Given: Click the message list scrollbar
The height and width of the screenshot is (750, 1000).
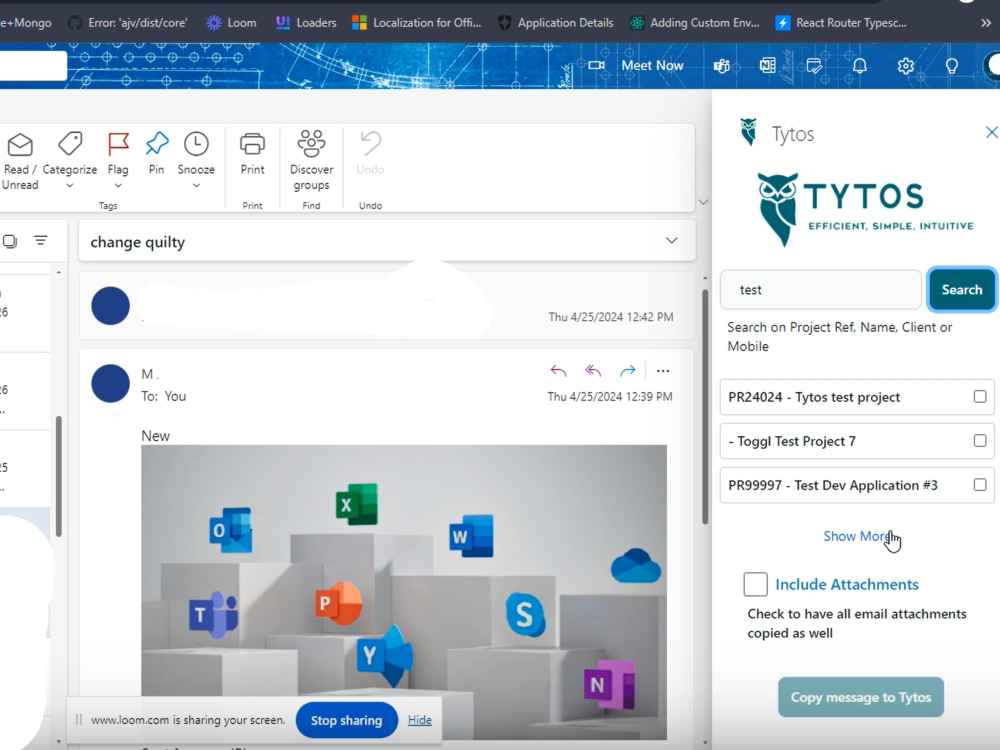Looking at the screenshot, I should [x=59, y=476].
